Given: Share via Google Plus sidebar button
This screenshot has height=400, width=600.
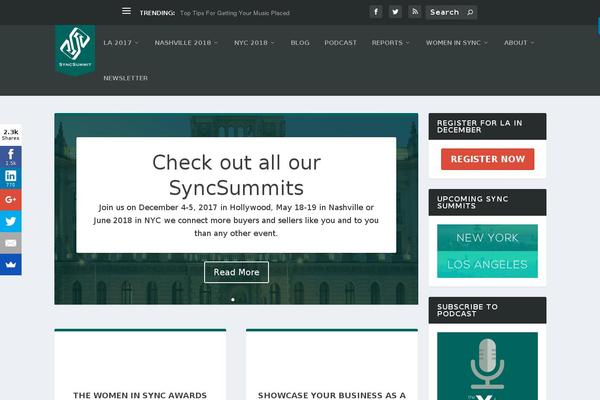Looking at the screenshot, I should 11,199.
